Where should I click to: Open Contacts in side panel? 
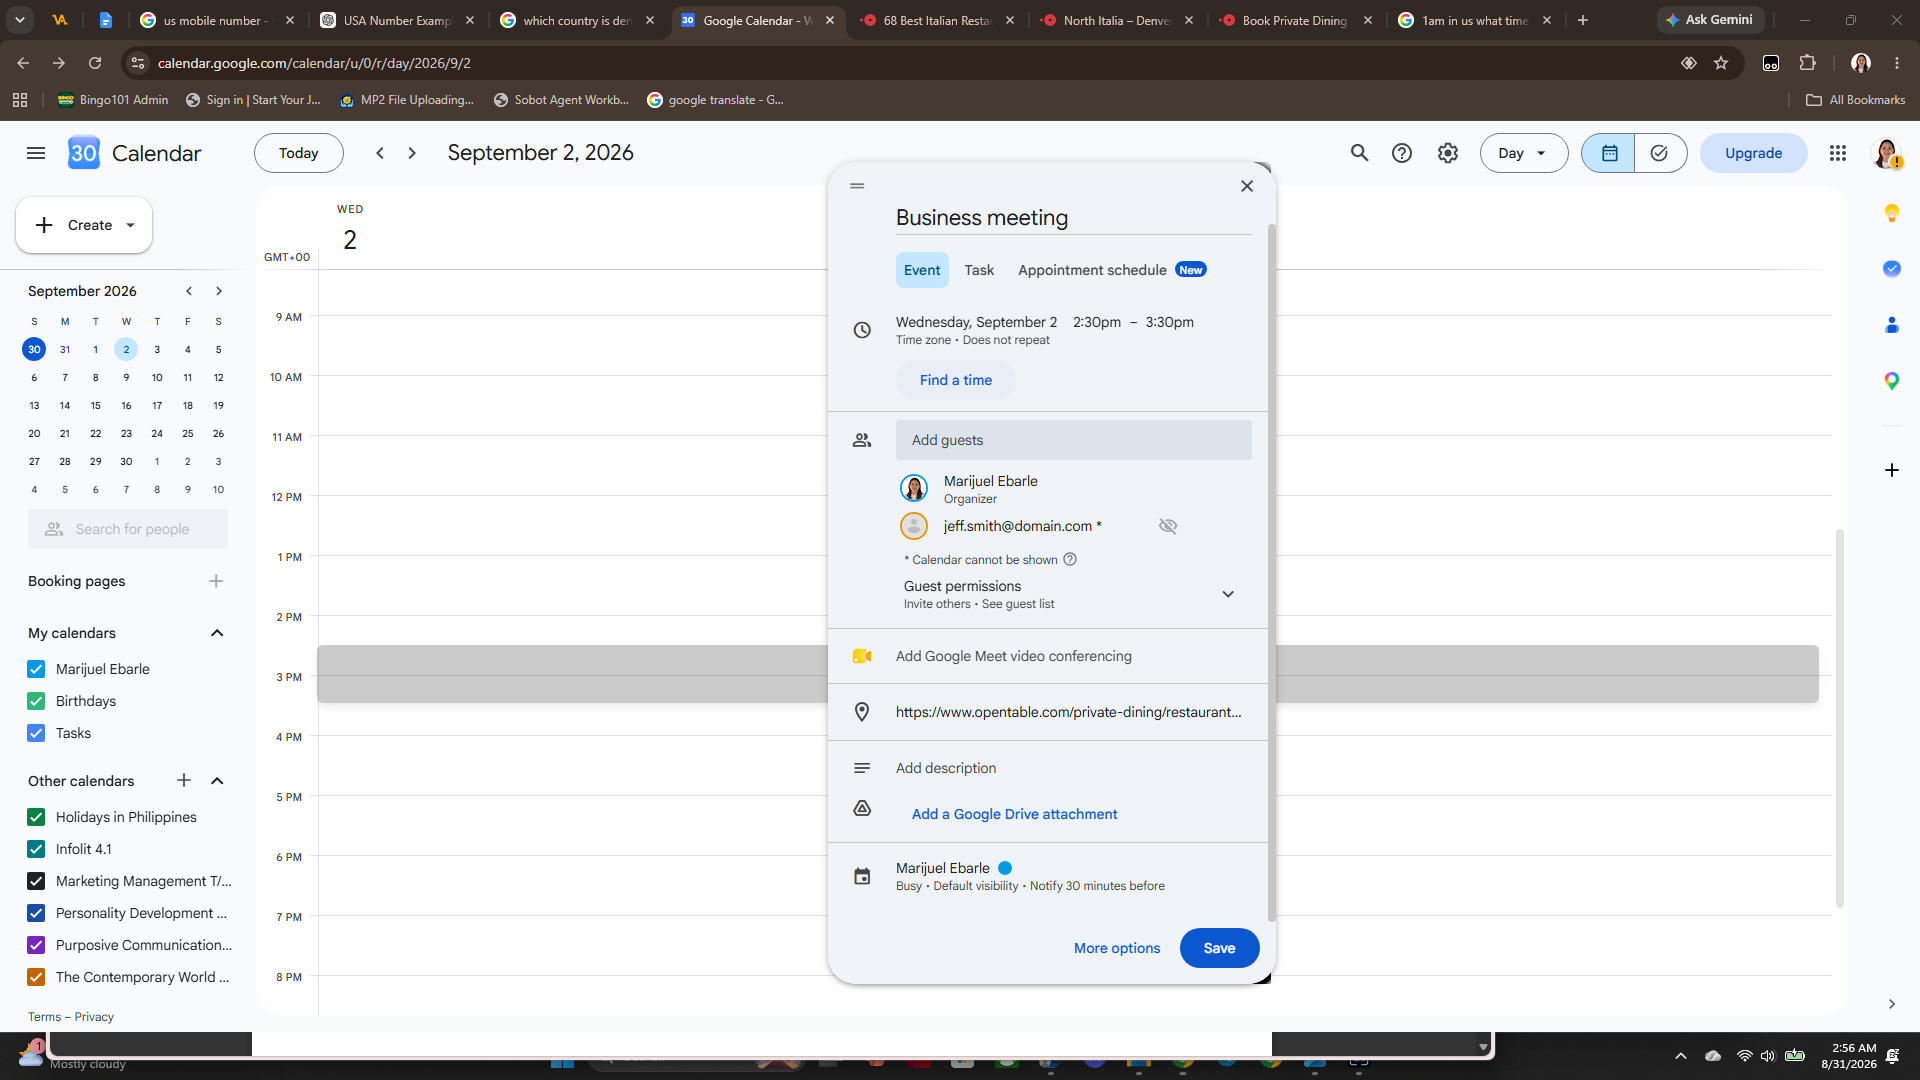point(1892,325)
